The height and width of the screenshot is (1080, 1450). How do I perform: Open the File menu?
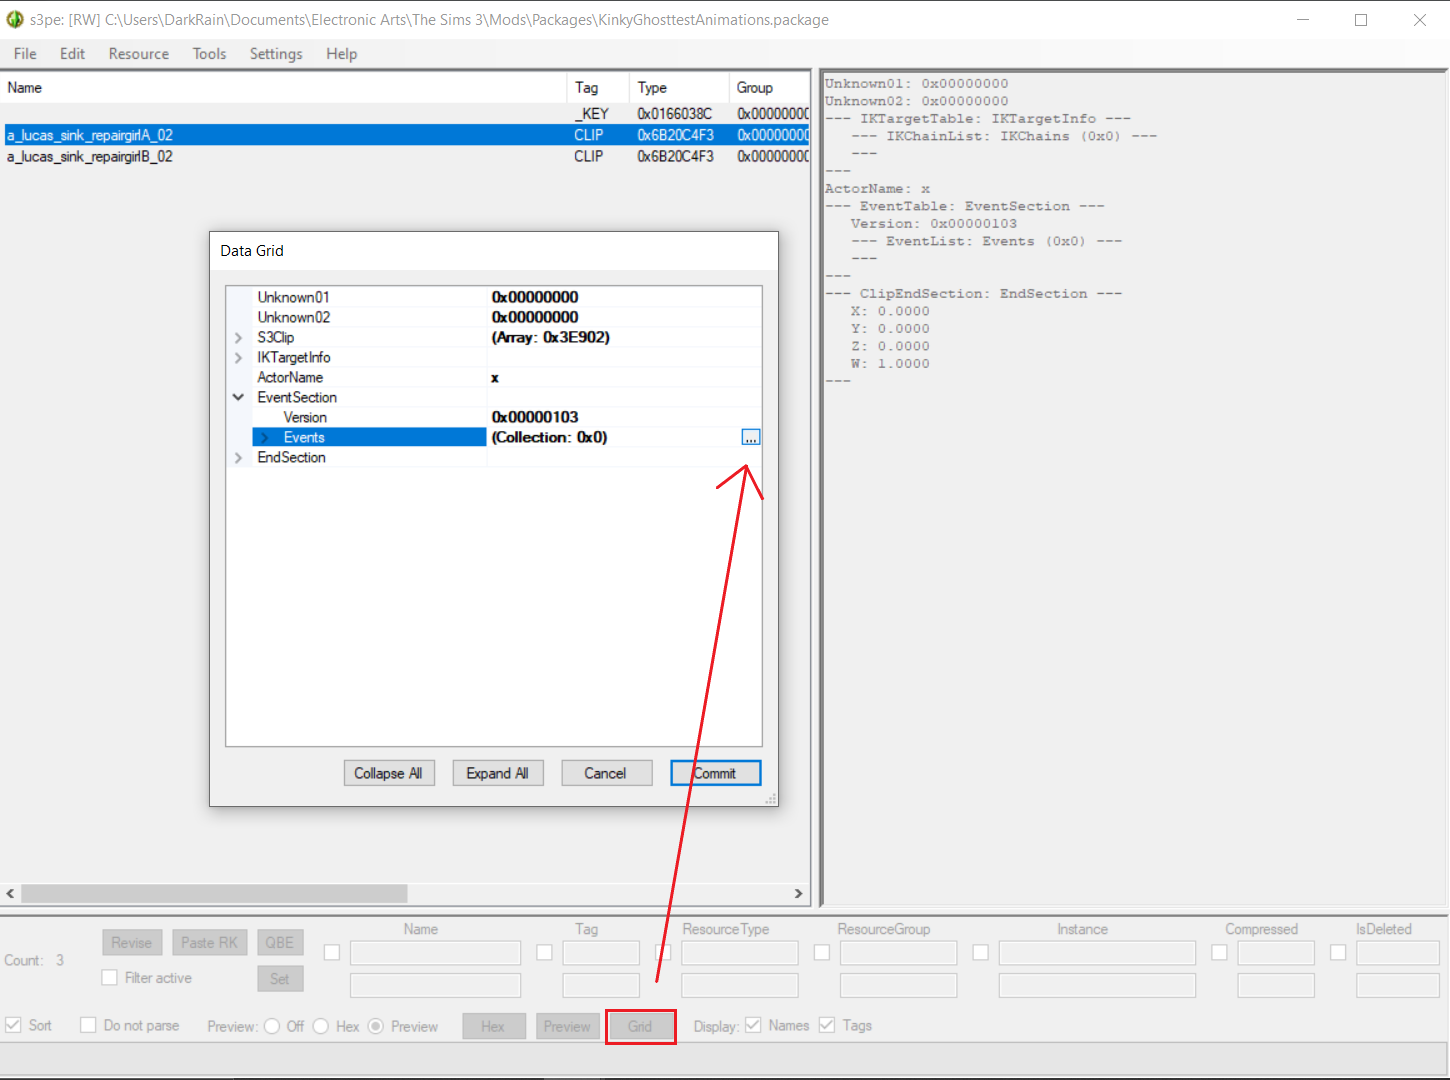(x=25, y=54)
